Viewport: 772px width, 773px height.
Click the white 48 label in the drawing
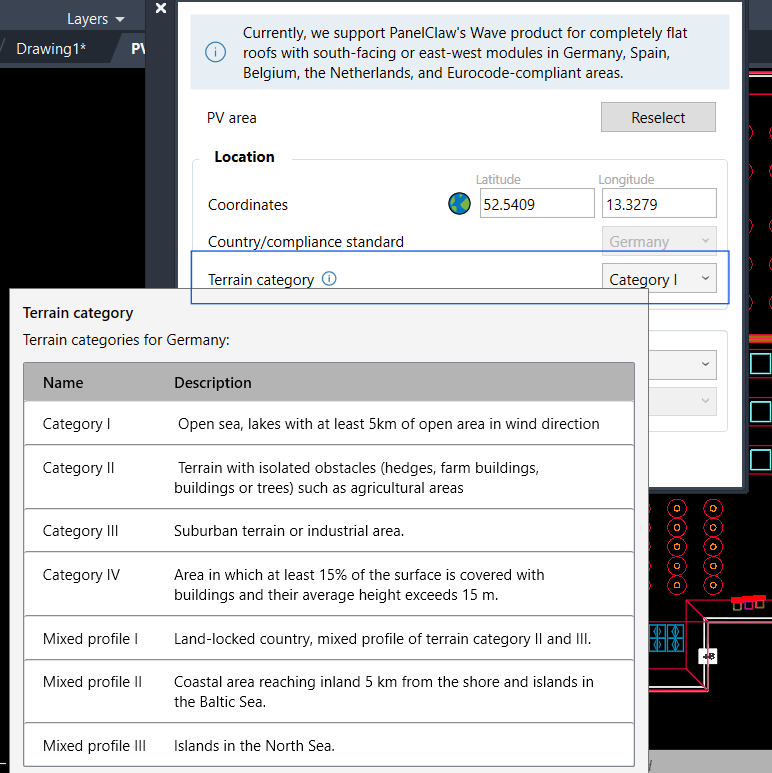(709, 656)
